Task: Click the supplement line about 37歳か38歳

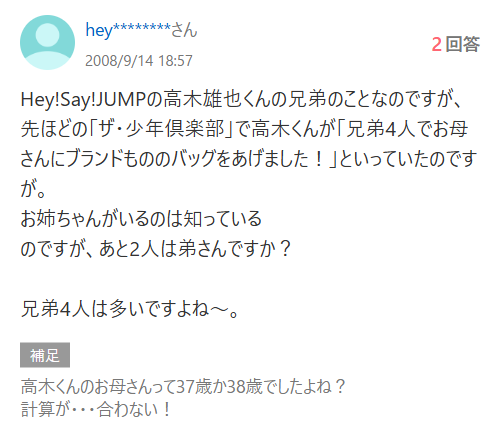Action: pyautogui.click(x=183, y=387)
